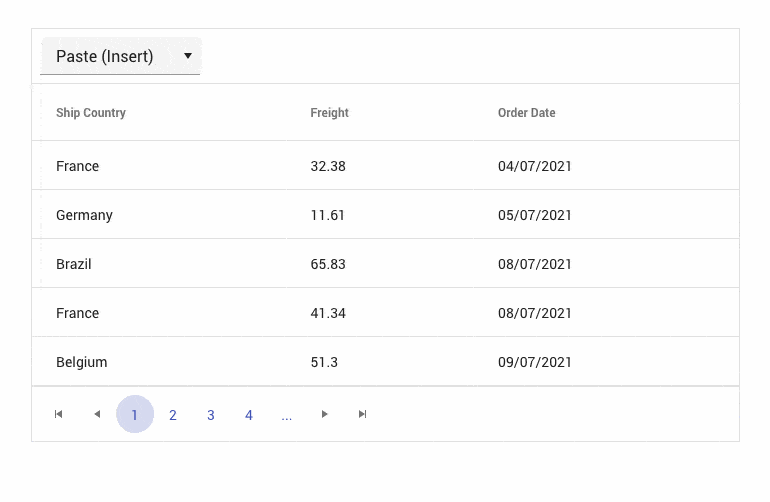This screenshot has width=770, height=502.
Task: Go to the first page icon
Action: click(59, 414)
